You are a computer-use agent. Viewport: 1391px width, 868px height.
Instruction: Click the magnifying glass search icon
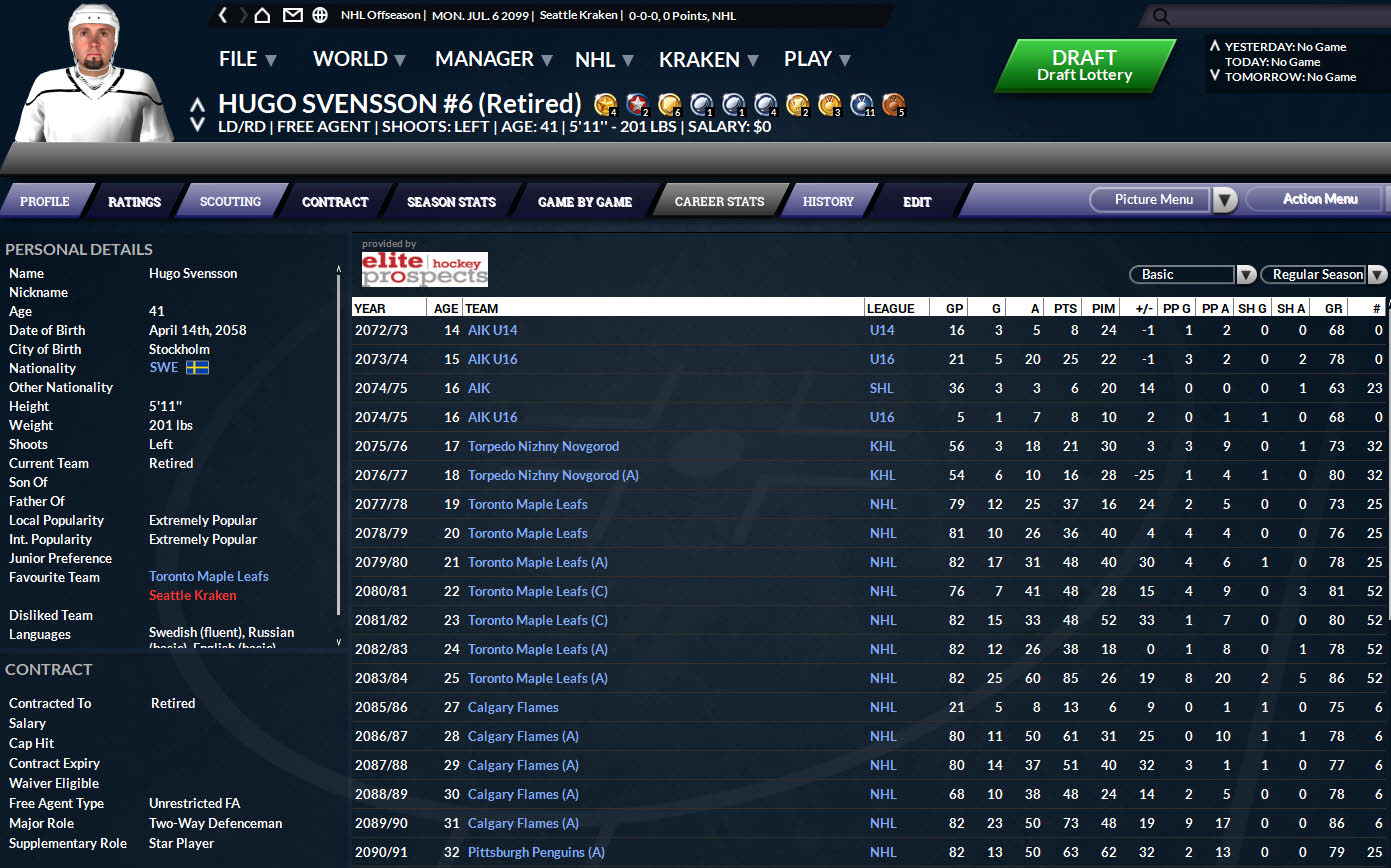tap(1161, 16)
